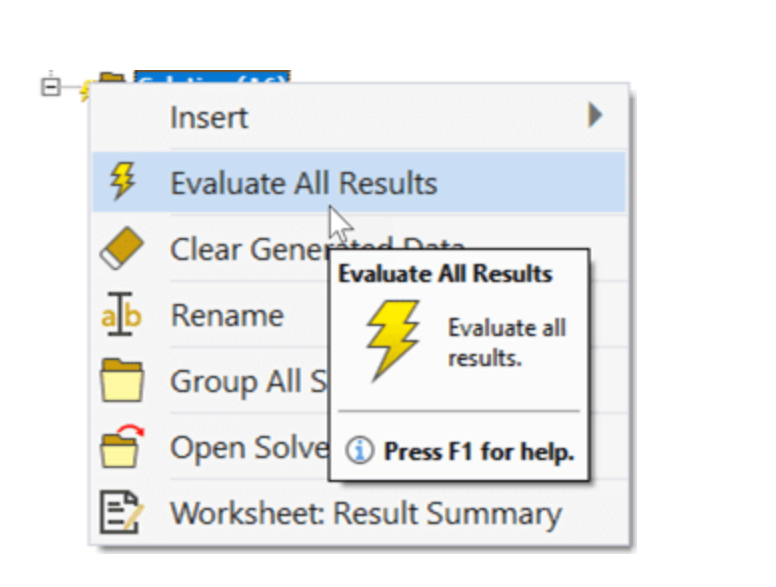Screen dimensions: 776x587
Task: Click the Open Solver folder arrow icon
Action: point(122,446)
